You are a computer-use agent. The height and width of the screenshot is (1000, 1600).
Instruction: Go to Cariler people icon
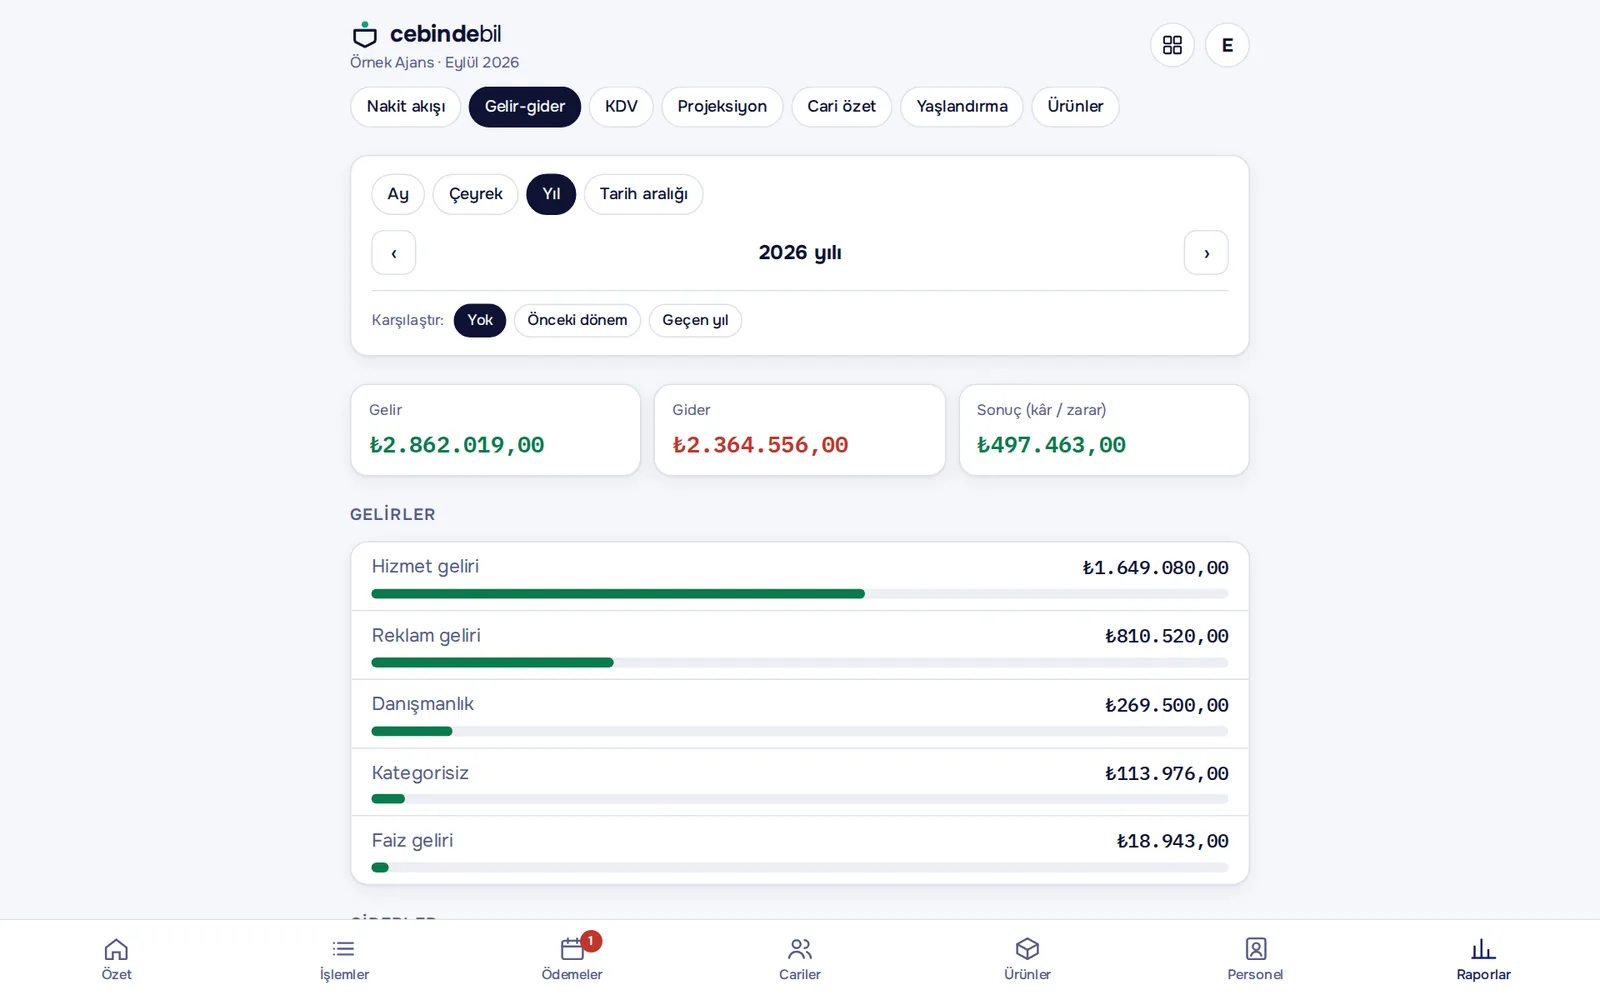pyautogui.click(x=800, y=949)
